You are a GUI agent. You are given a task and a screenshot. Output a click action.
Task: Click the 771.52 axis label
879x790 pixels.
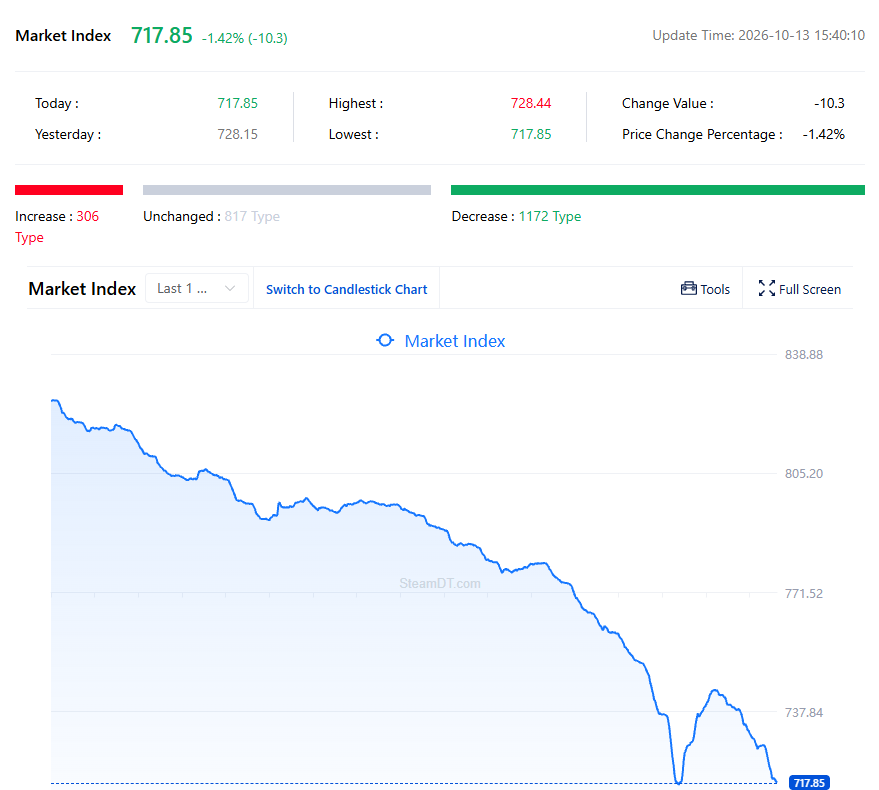[x=804, y=593]
